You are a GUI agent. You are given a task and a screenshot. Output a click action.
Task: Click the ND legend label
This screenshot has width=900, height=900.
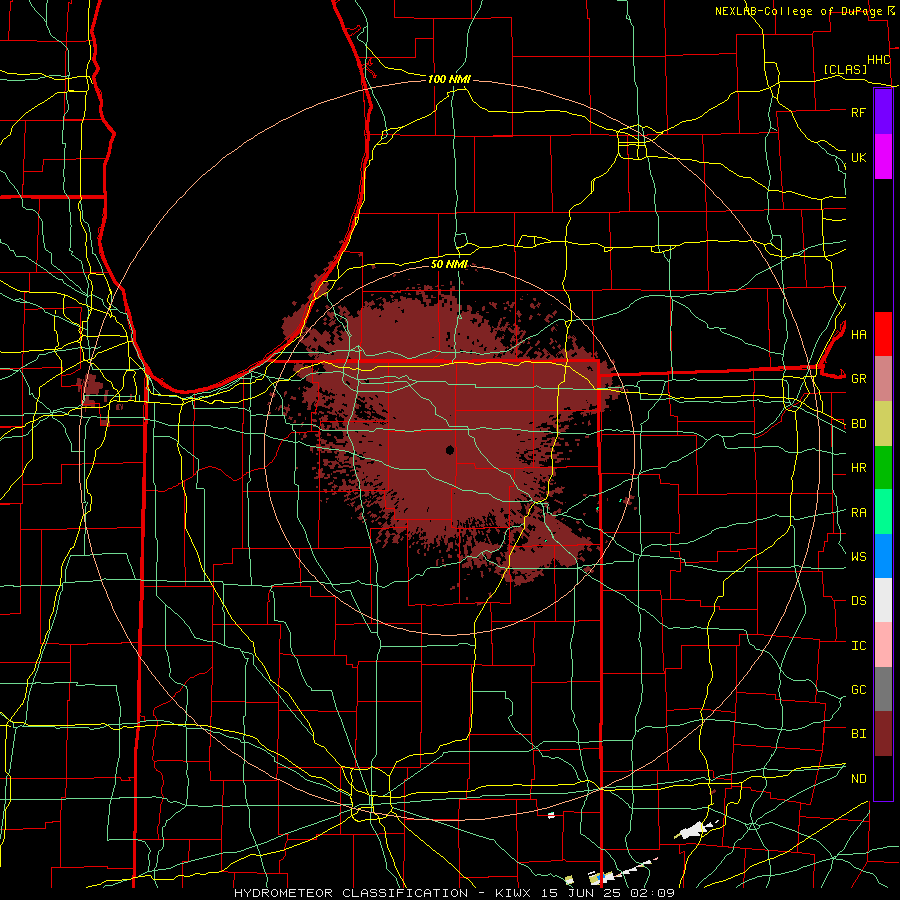pyautogui.click(x=858, y=779)
